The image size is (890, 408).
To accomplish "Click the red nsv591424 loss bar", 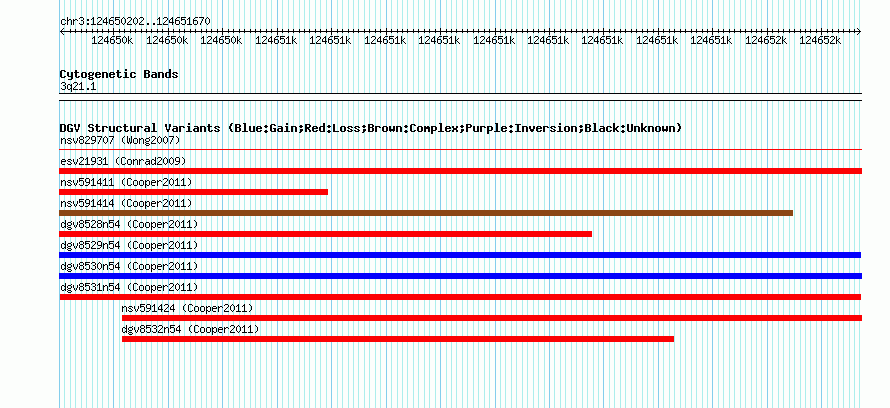I will tap(492, 318).
